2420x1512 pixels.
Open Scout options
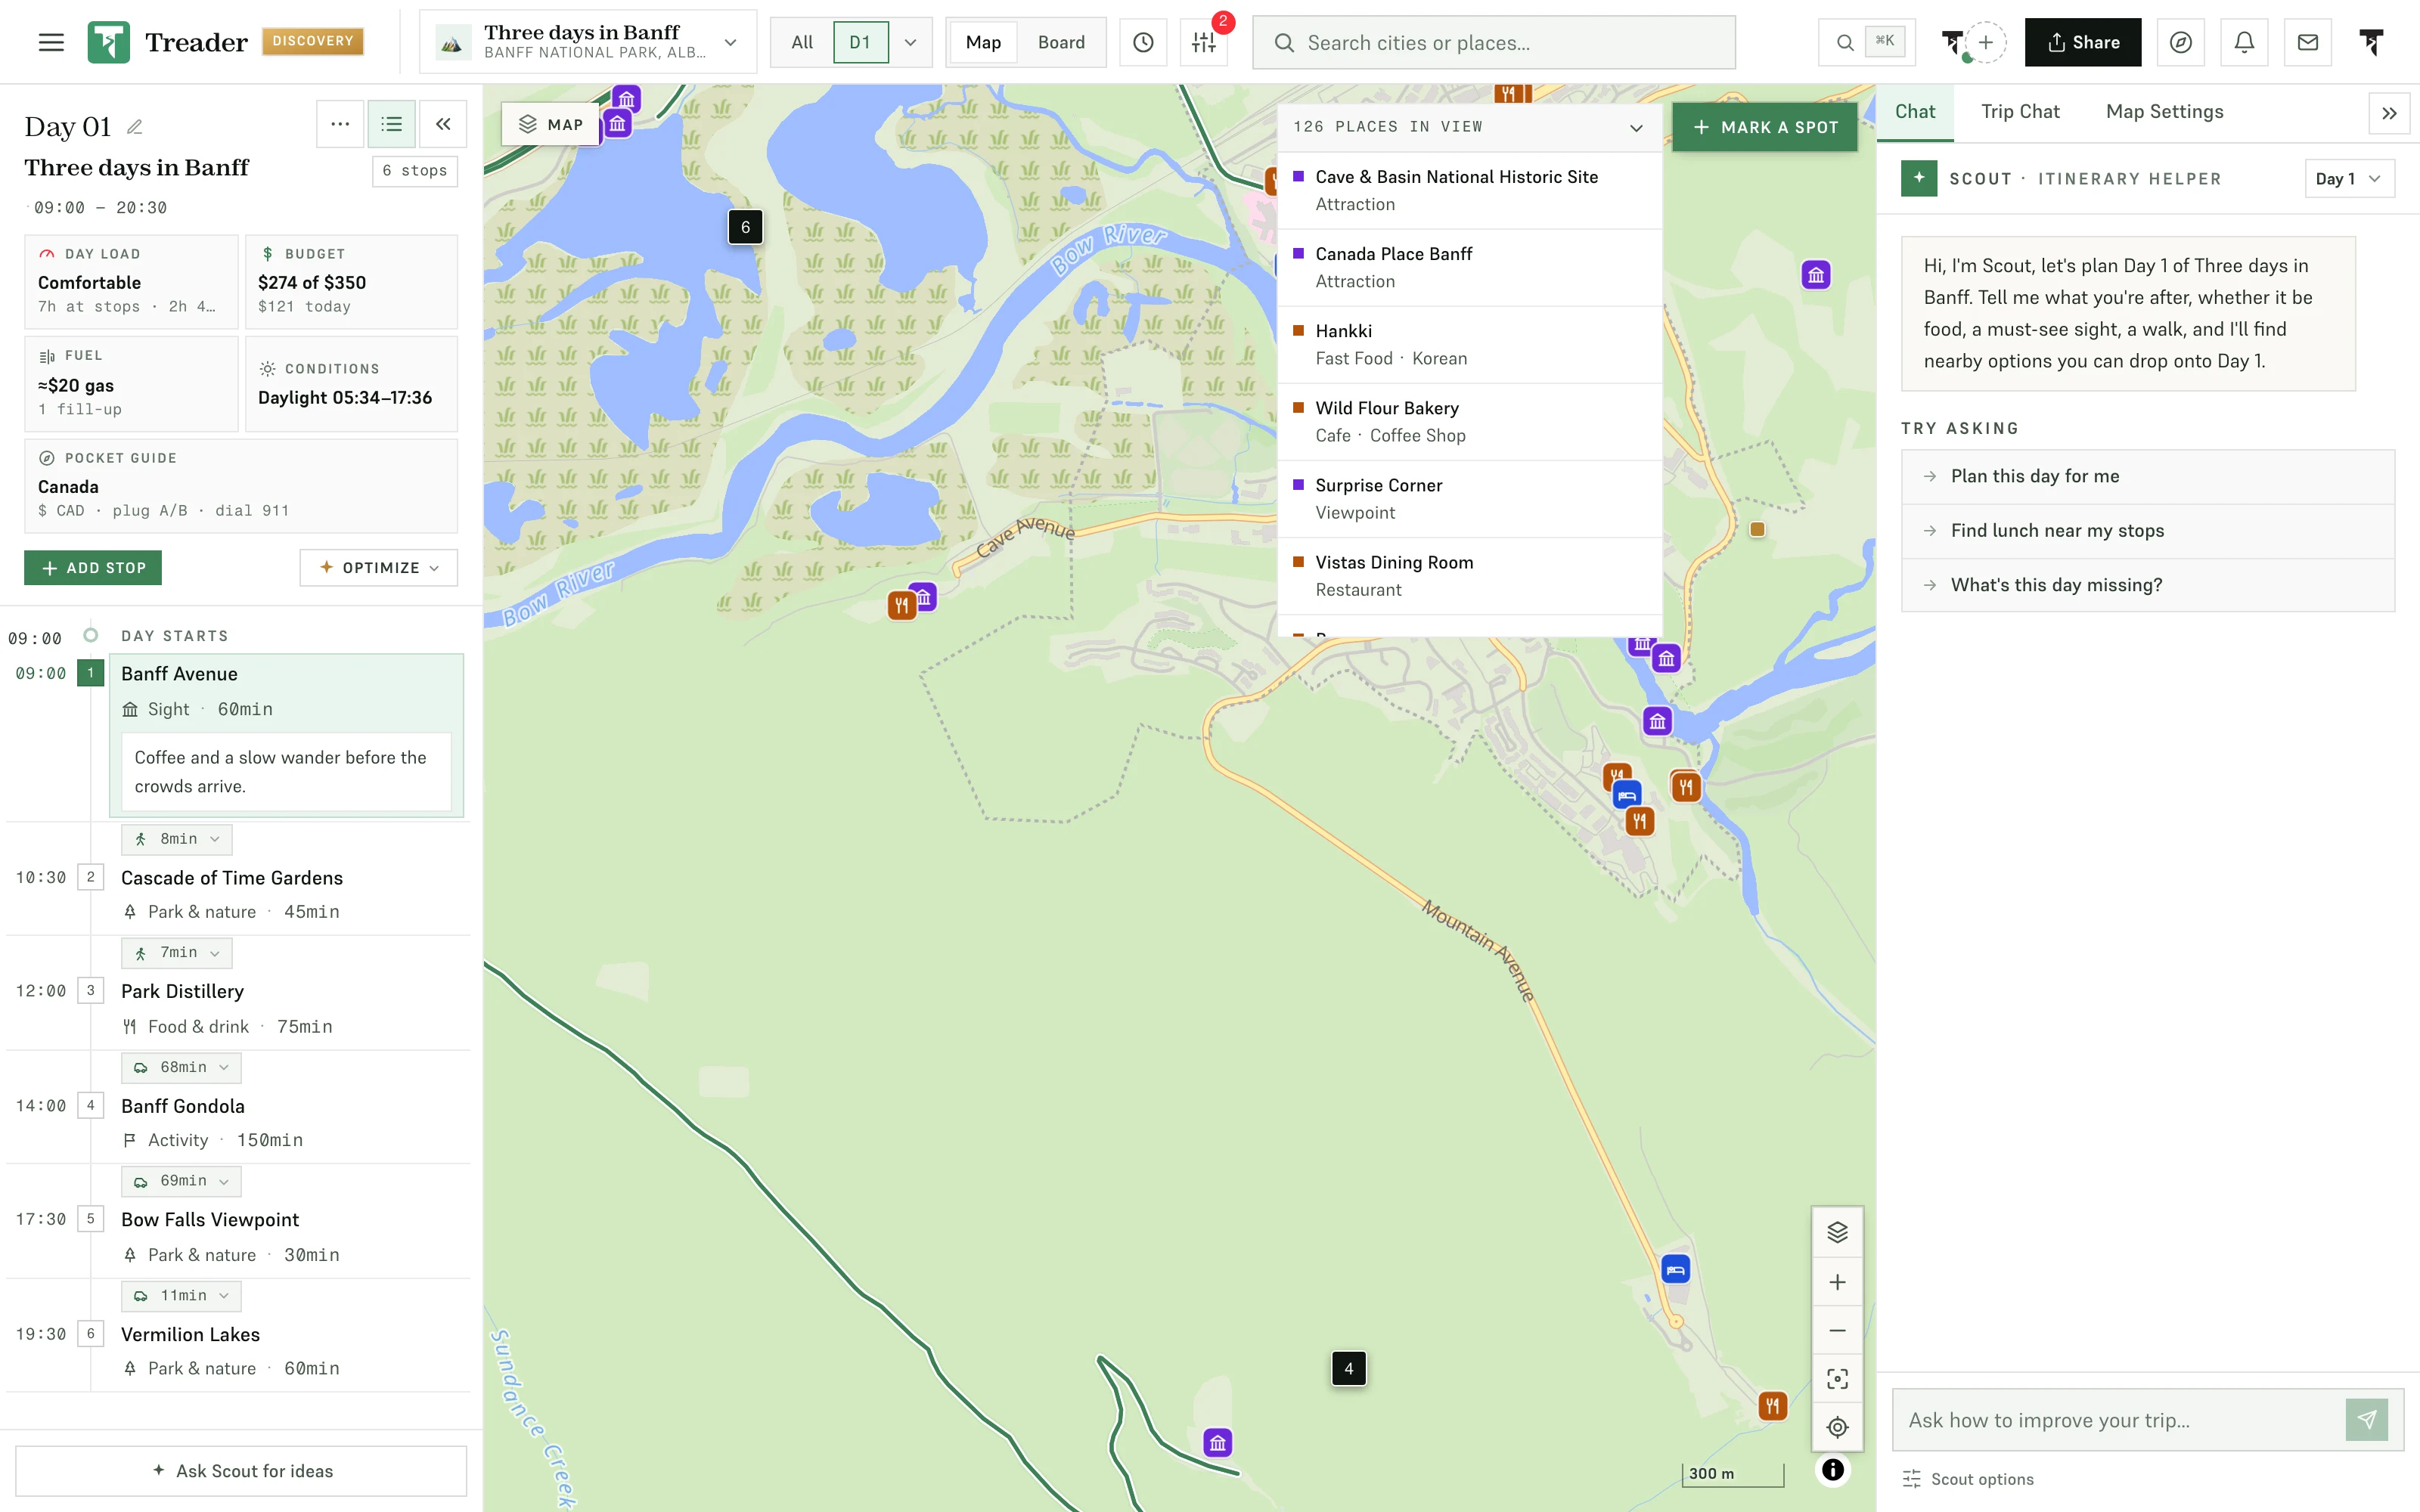(1968, 1478)
